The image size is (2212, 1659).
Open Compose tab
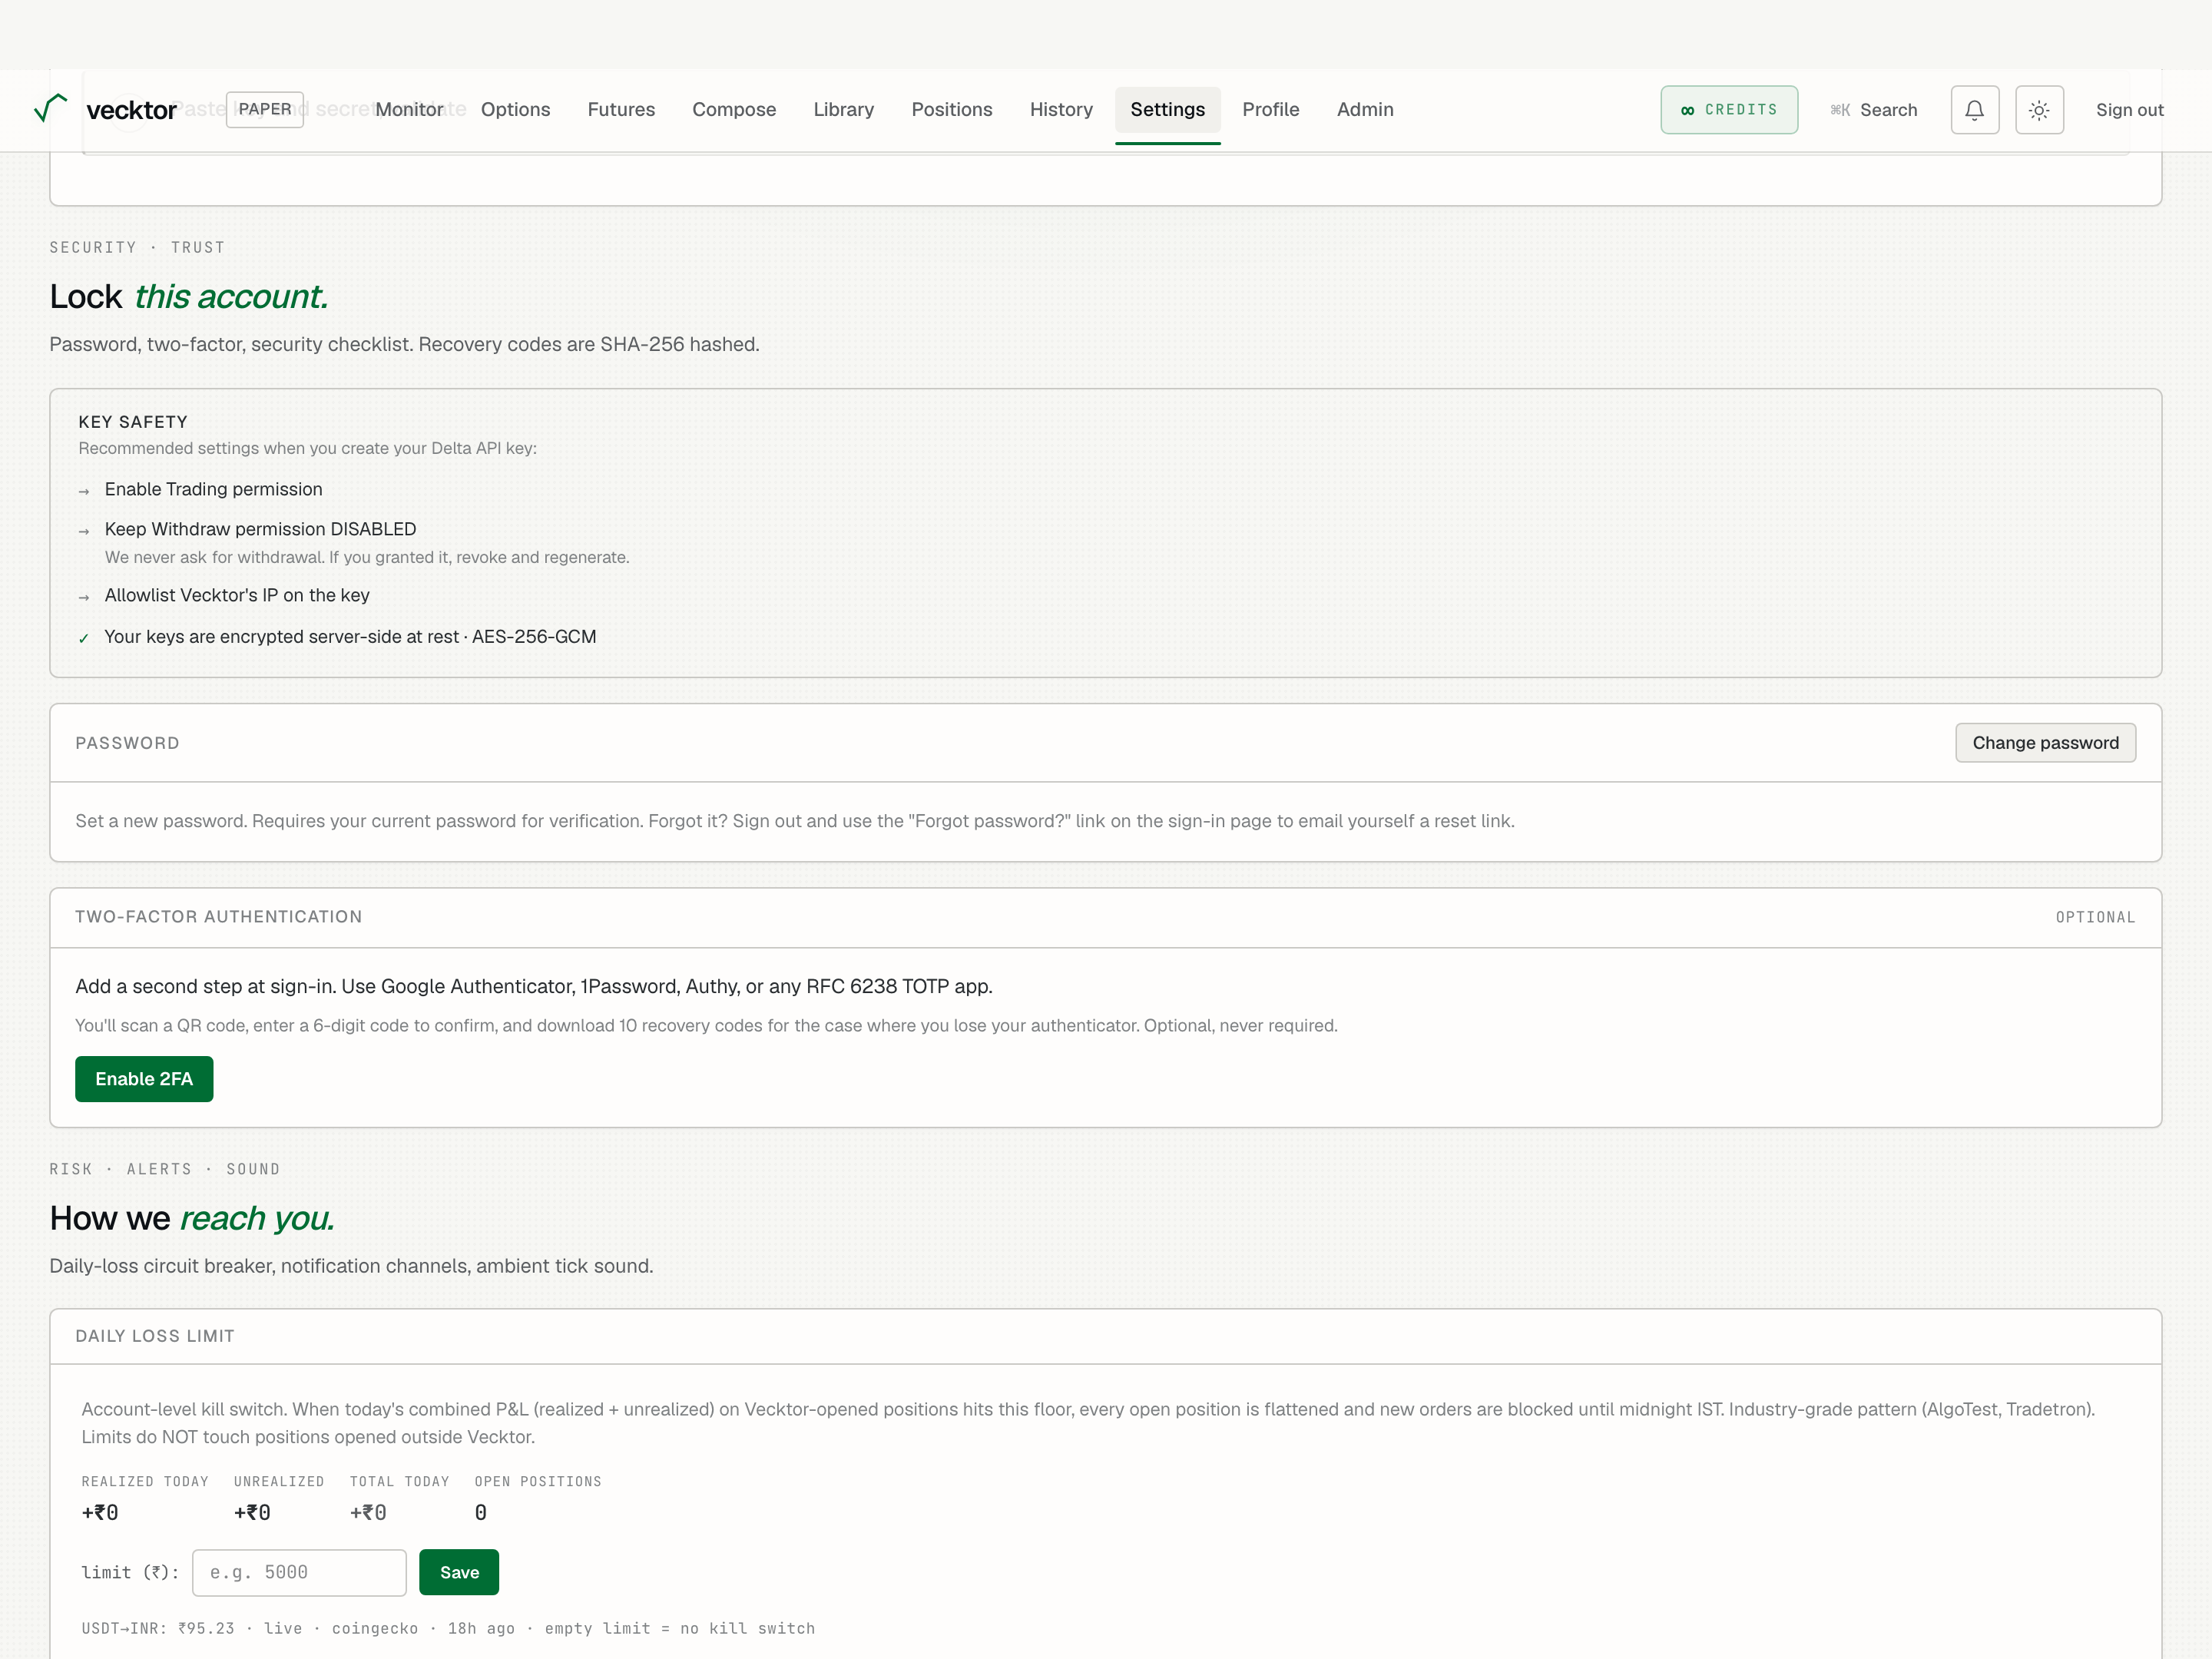734,109
